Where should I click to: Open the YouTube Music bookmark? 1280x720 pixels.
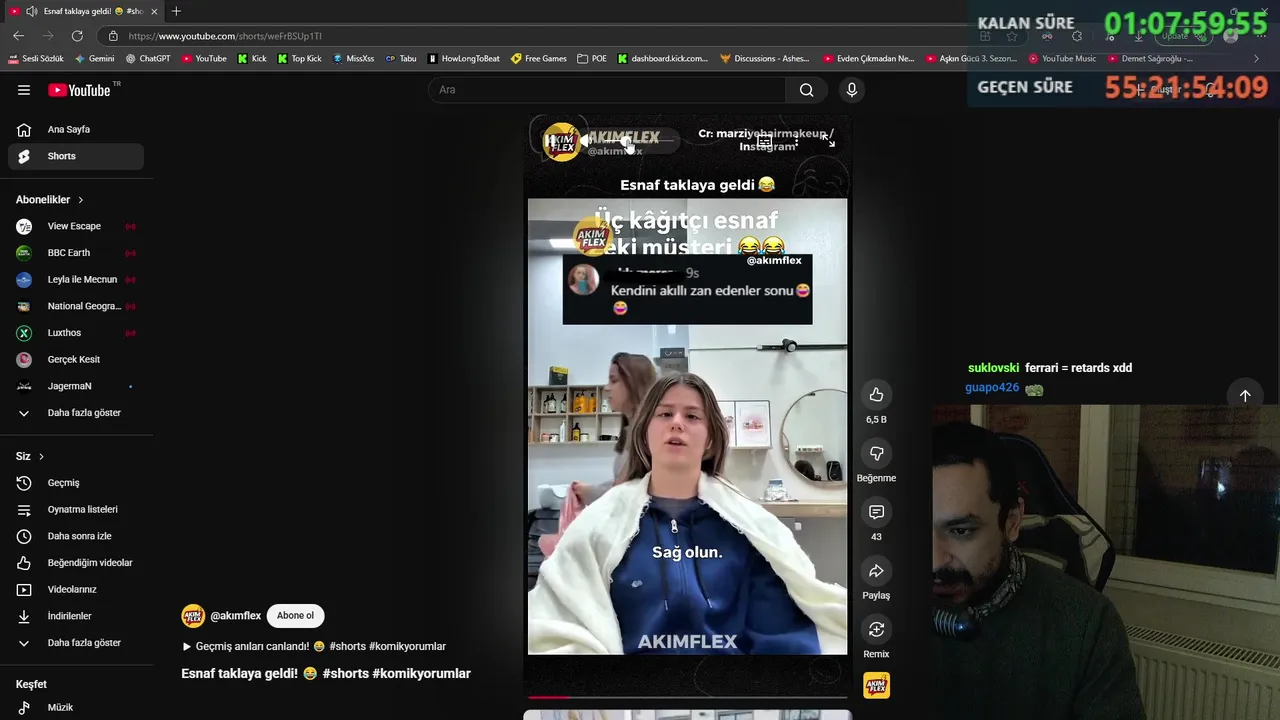coord(1062,59)
